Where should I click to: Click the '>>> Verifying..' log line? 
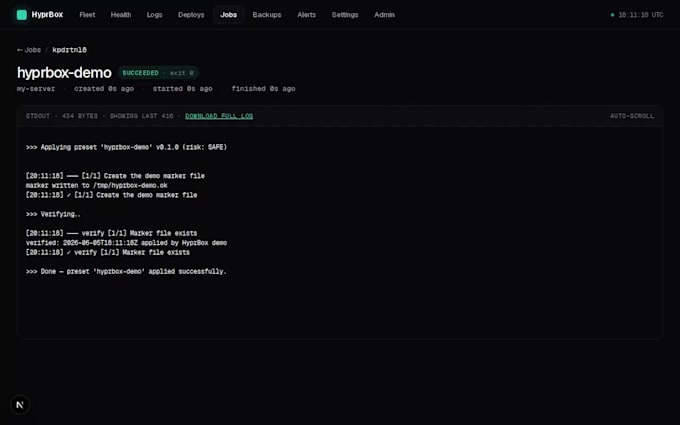tap(53, 214)
